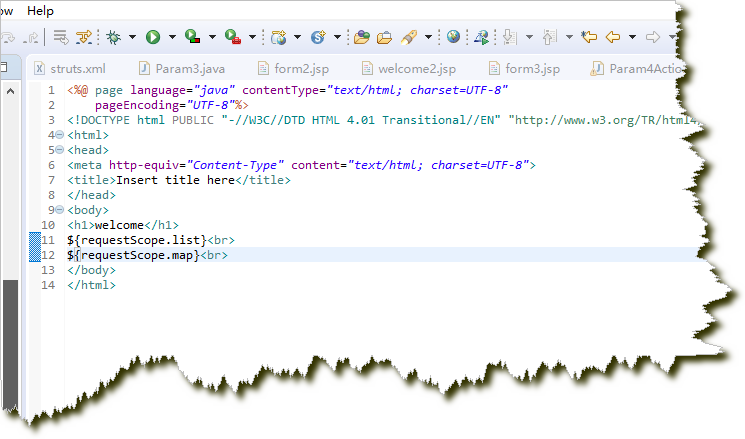745x439 pixels.
Task: Switch to the form2.jsp tab
Action: pyautogui.click(x=294, y=68)
